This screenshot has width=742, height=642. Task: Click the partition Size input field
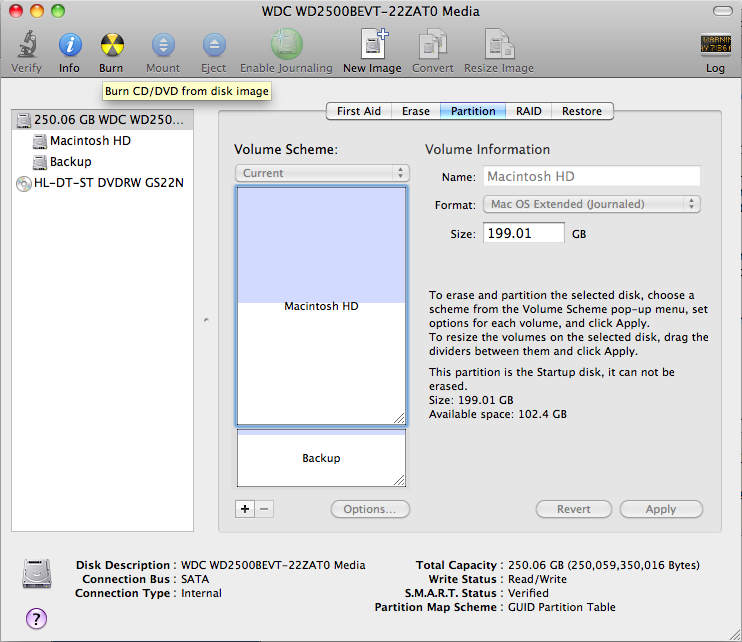[523, 233]
